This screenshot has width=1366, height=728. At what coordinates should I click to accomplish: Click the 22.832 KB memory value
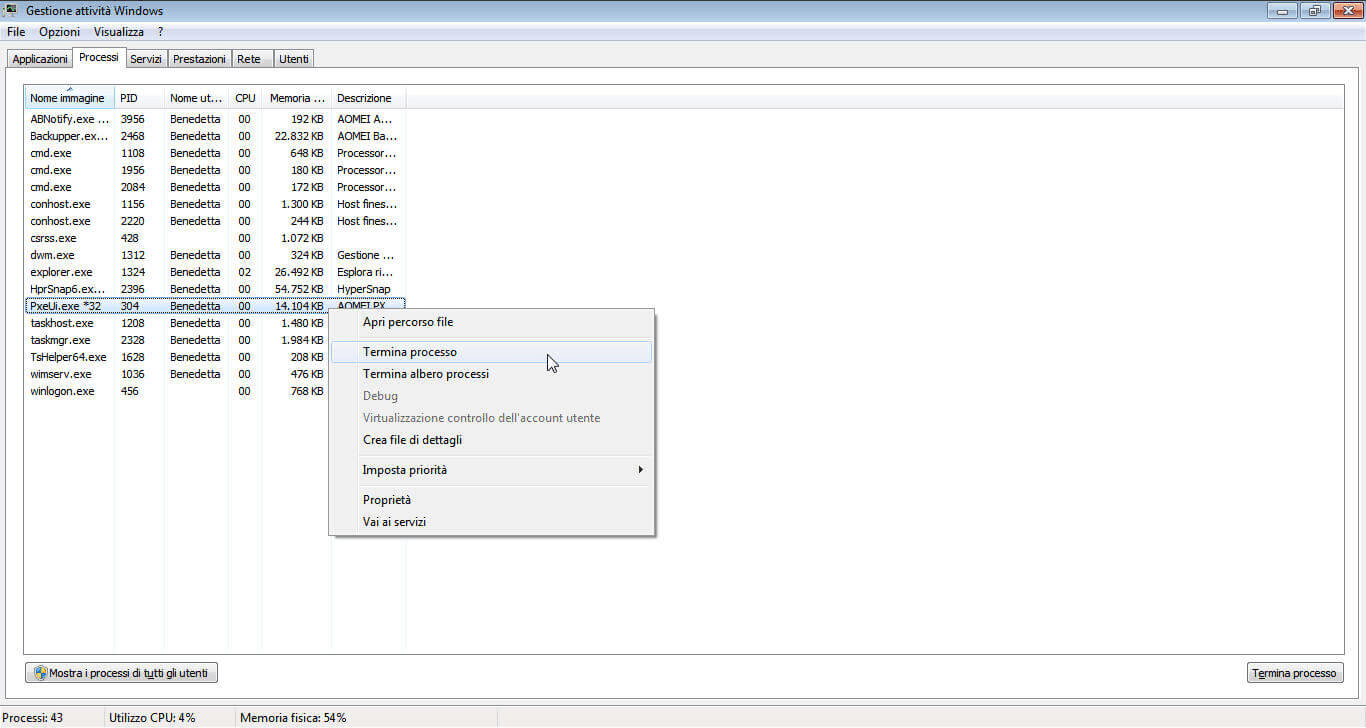click(299, 136)
